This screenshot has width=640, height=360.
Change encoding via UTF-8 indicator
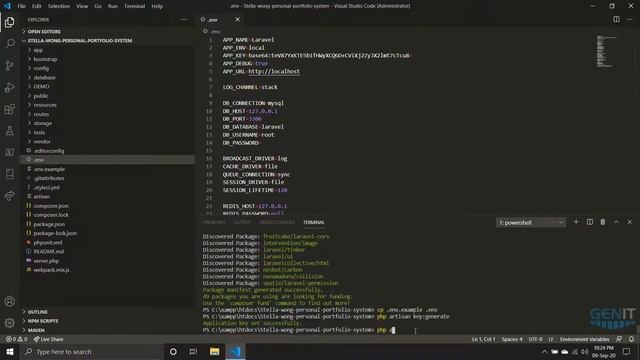pyautogui.click(x=536, y=339)
